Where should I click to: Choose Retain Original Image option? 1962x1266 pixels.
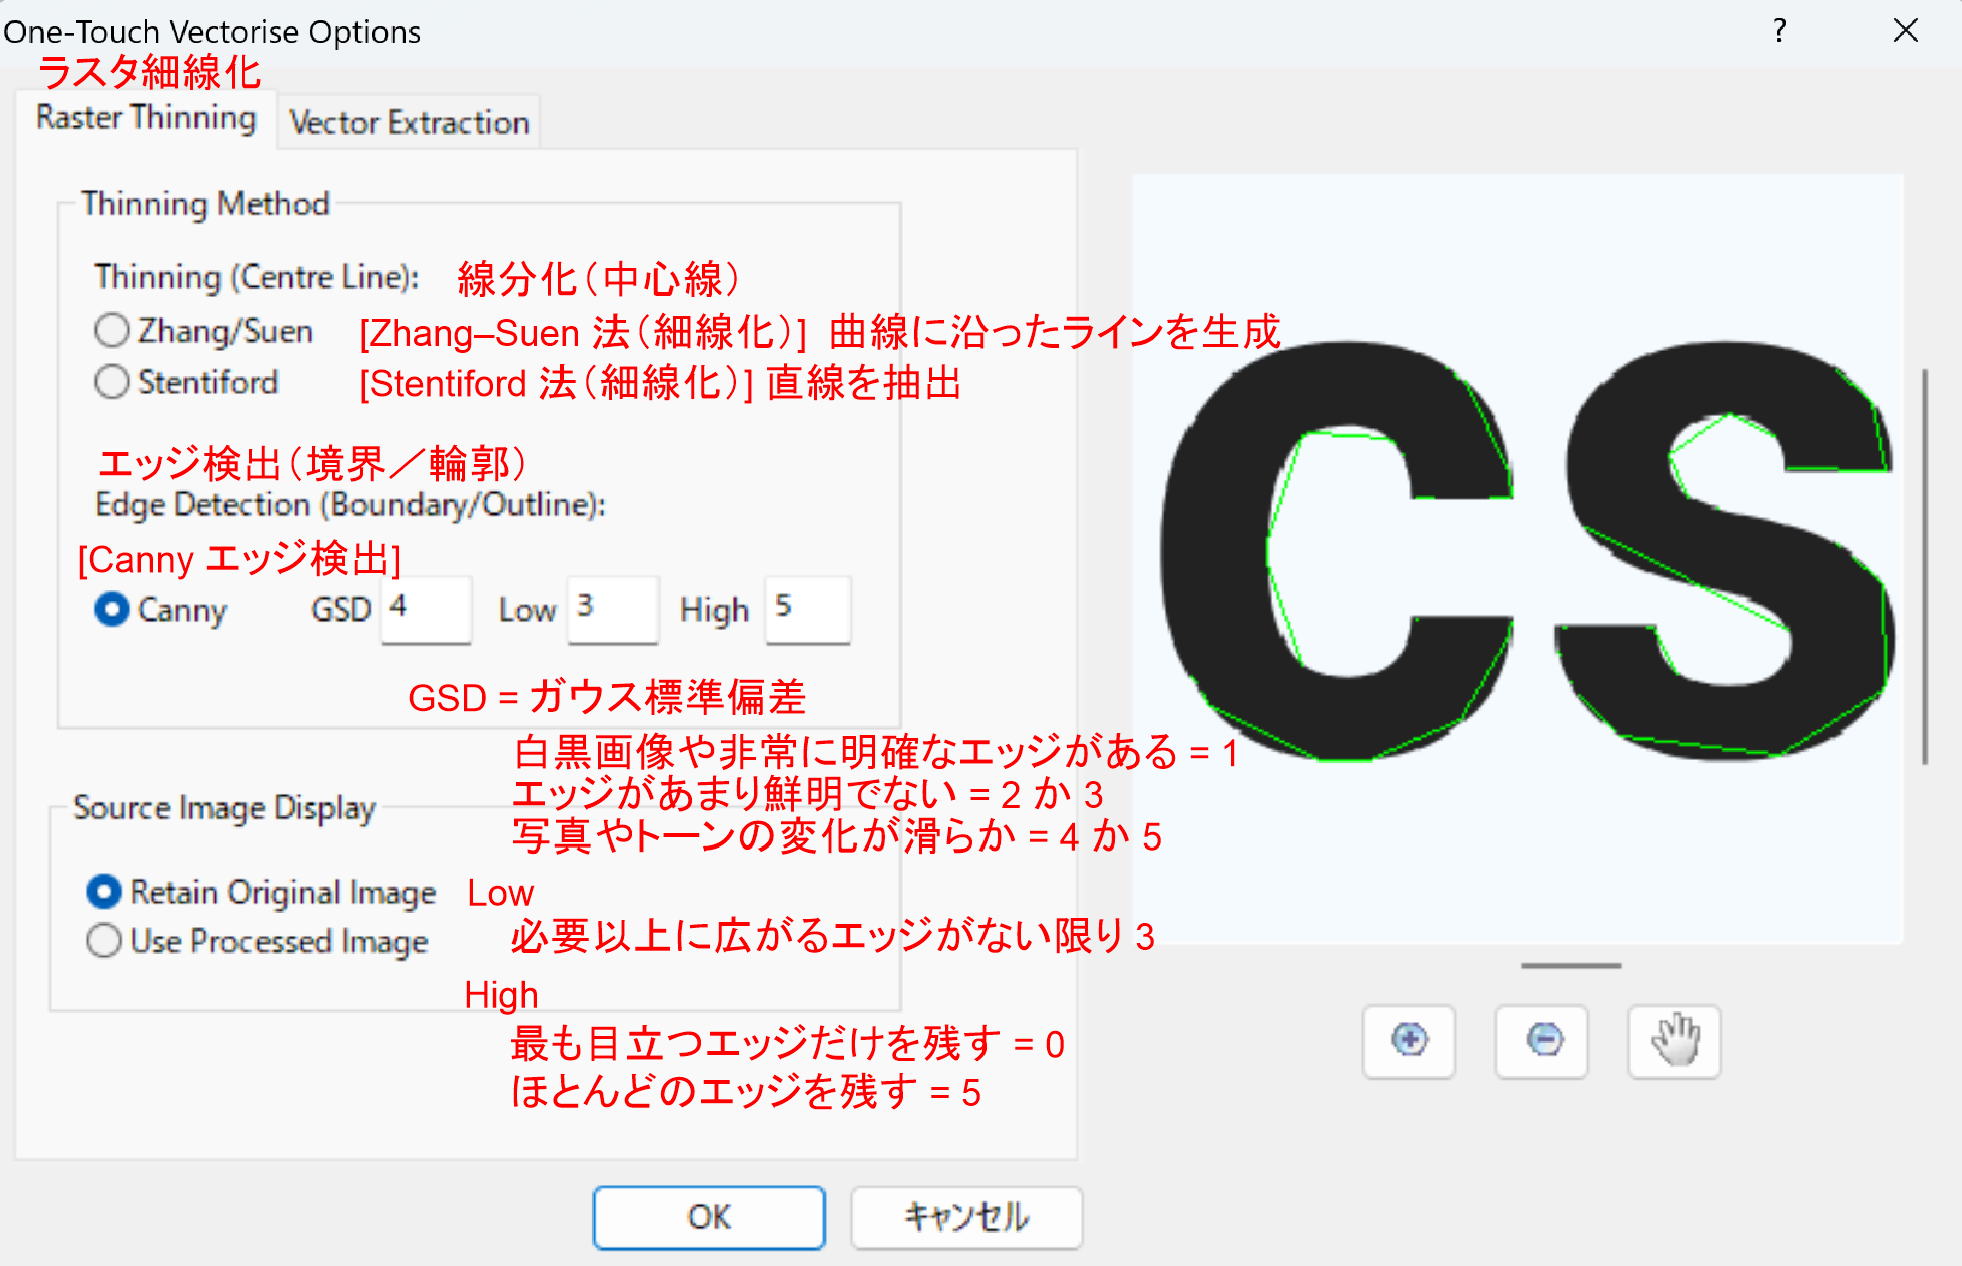(104, 891)
